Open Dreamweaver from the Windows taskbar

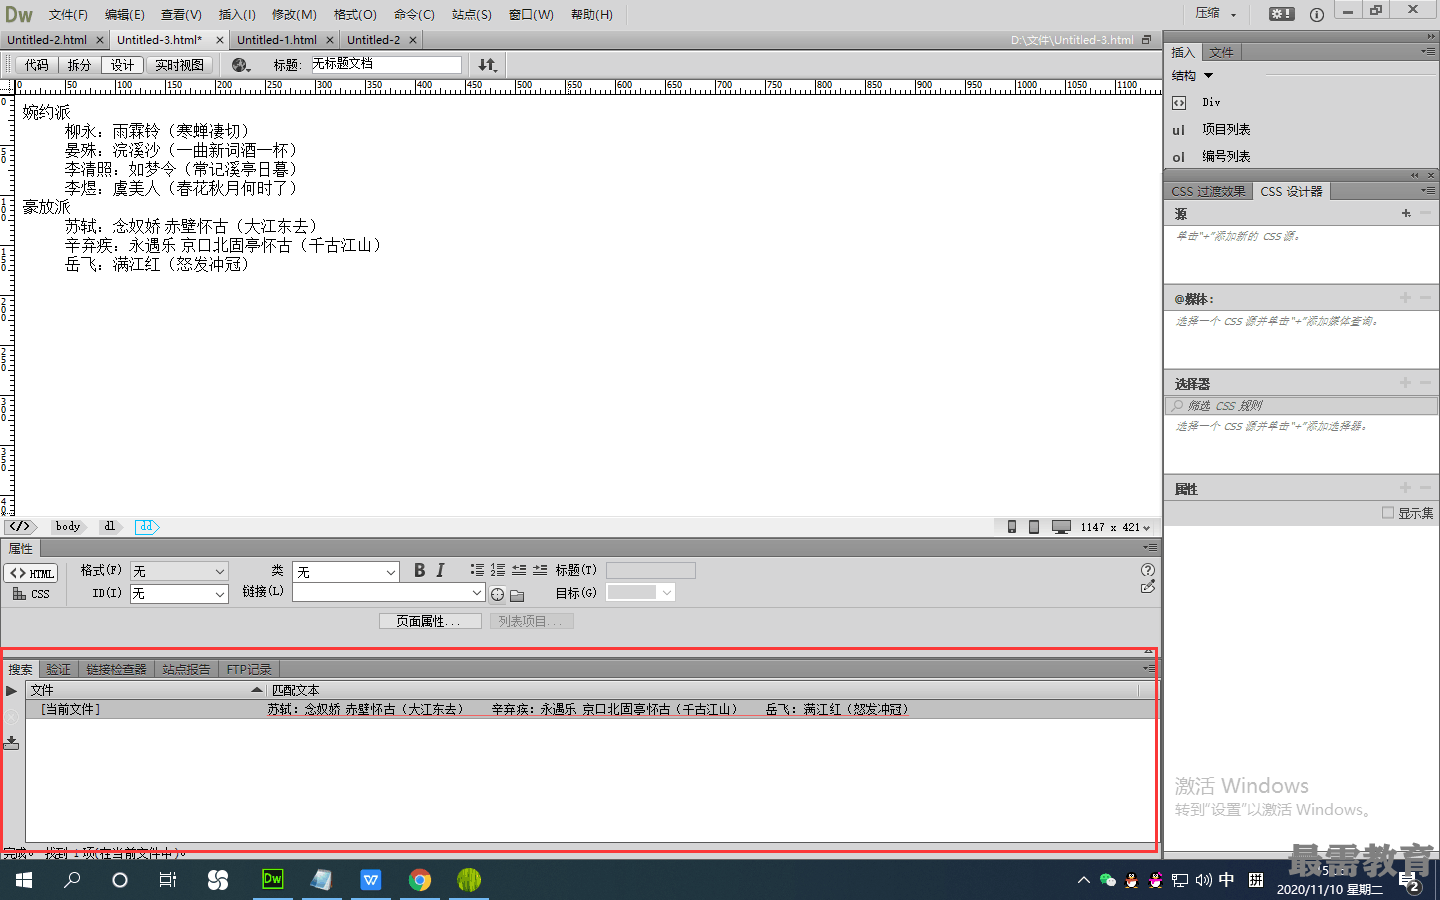pos(272,879)
